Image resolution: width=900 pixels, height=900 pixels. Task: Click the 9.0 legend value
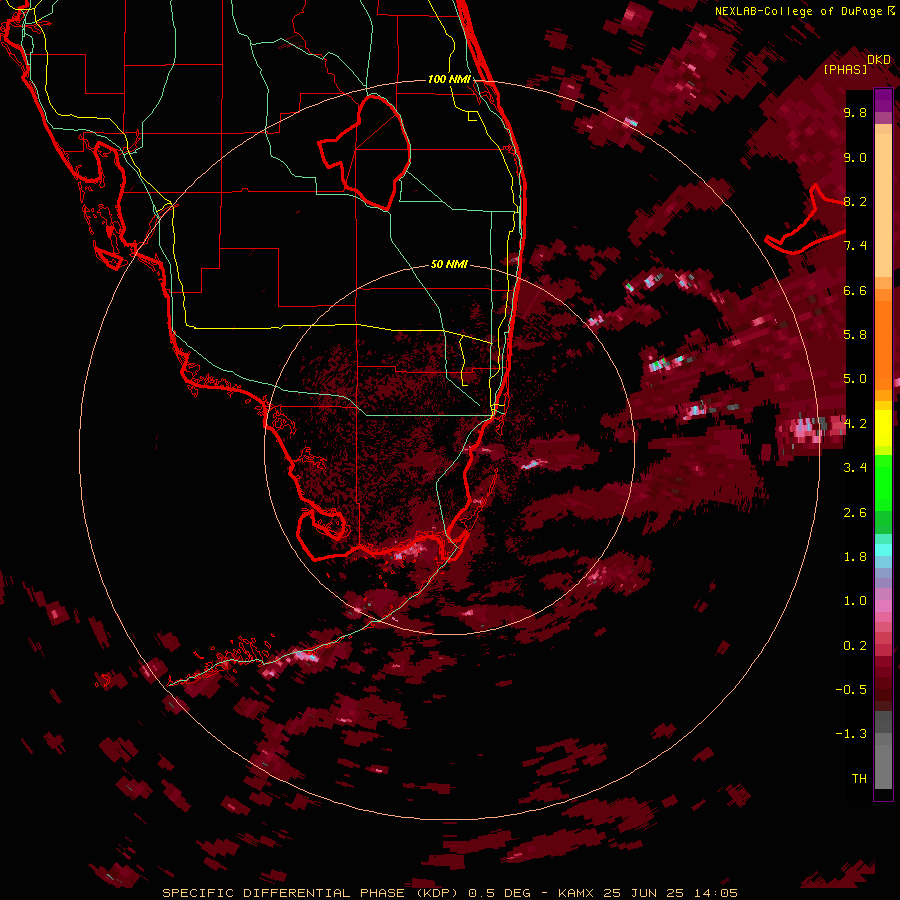pos(855,157)
